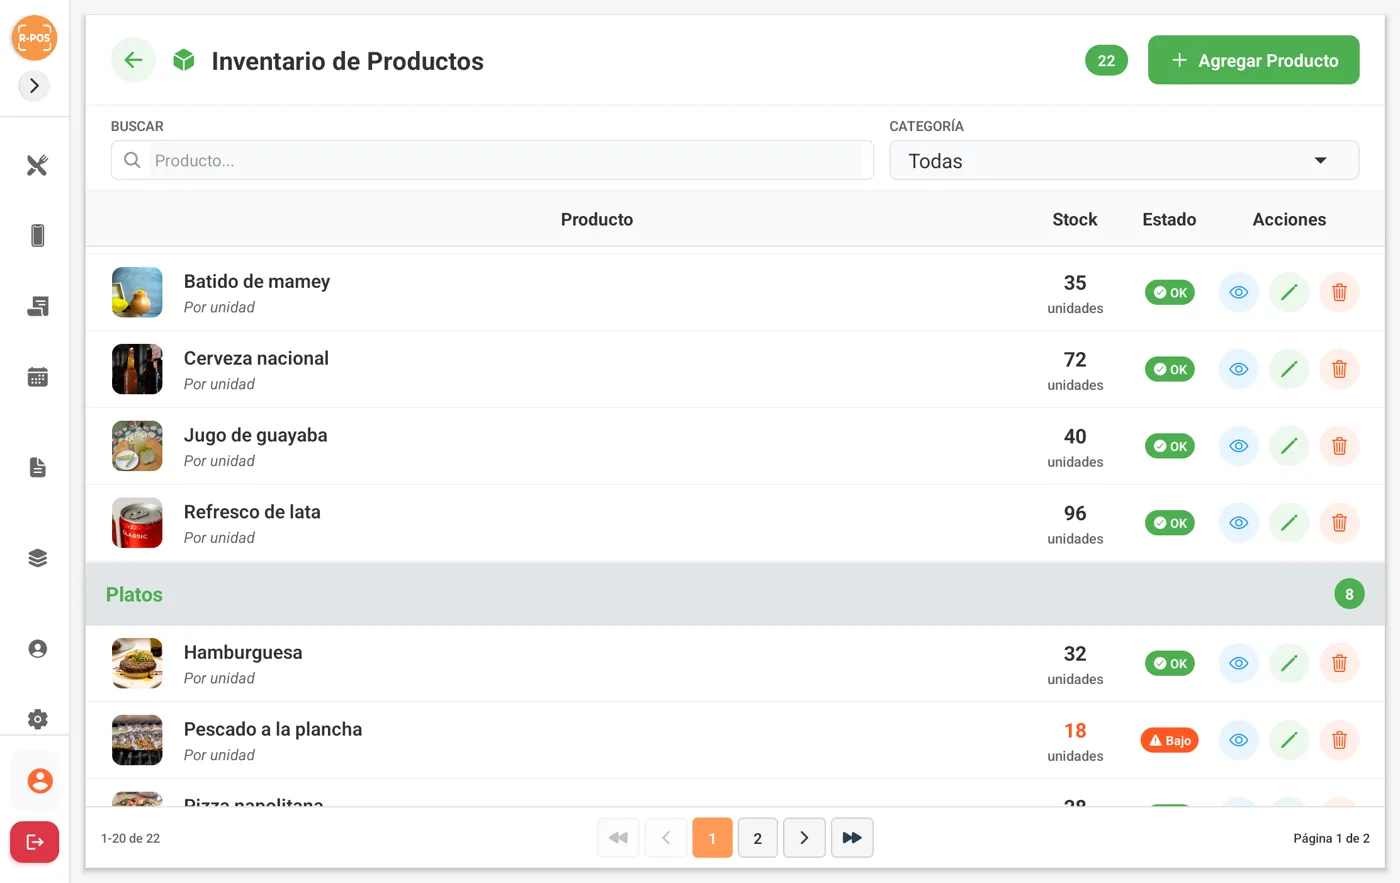Image resolution: width=1400 pixels, height=883 pixels.
Task: Open the orange user profile button
Action: click(x=39, y=781)
